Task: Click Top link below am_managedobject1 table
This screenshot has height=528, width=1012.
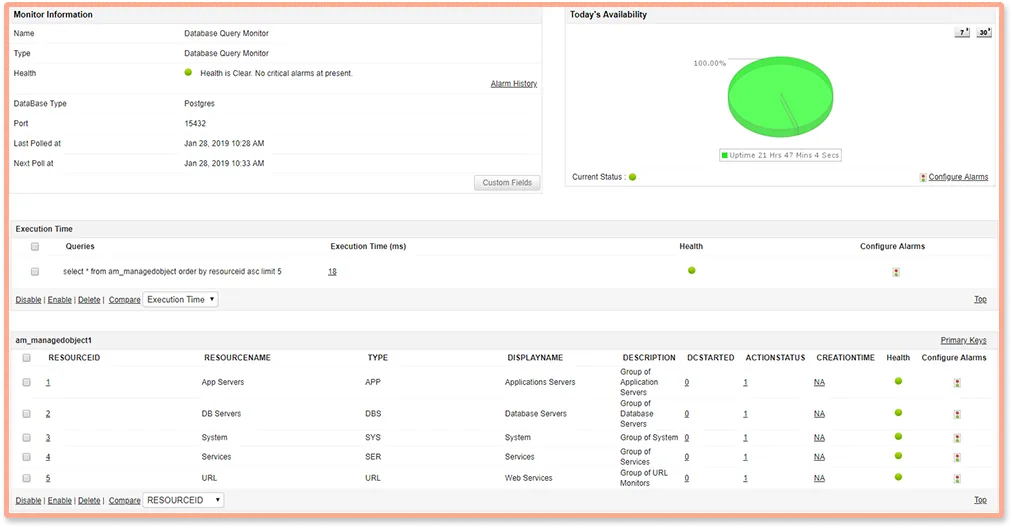Action: (x=980, y=500)
